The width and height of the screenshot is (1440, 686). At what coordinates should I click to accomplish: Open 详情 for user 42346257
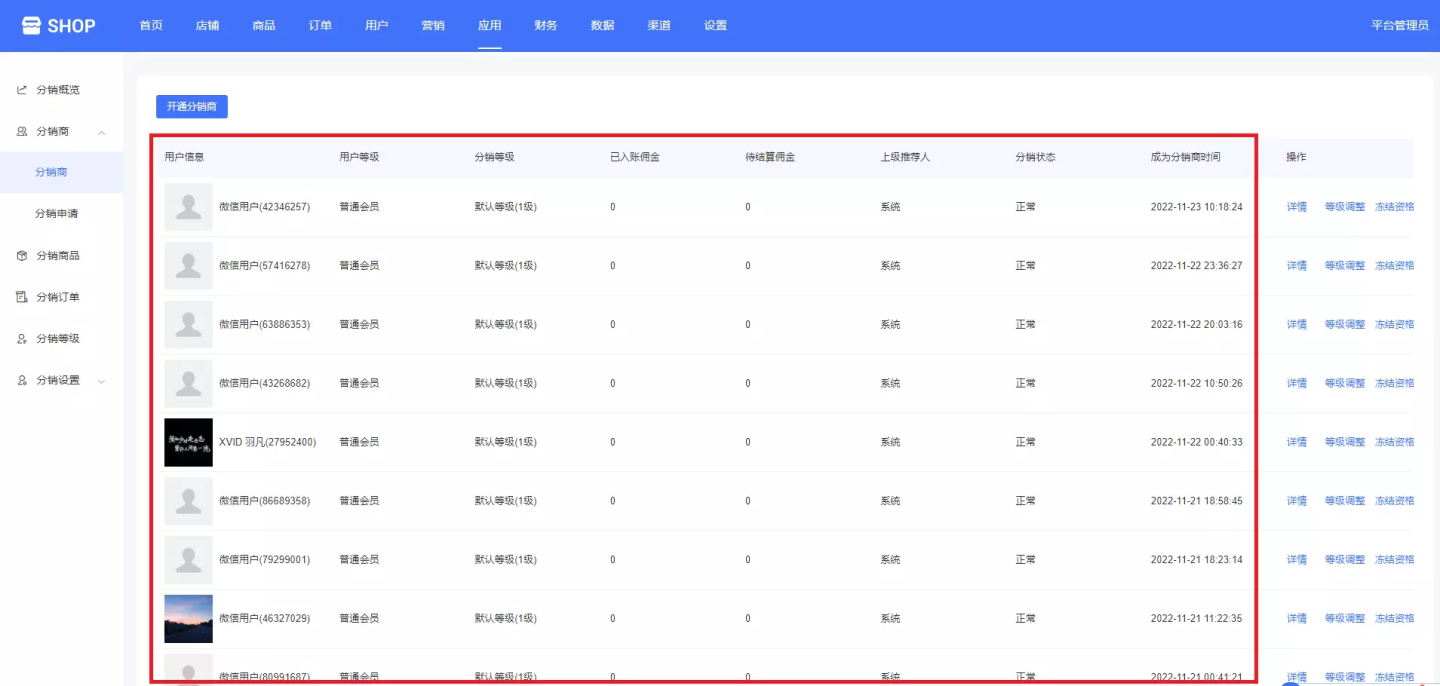click(x=1297, y=207)
